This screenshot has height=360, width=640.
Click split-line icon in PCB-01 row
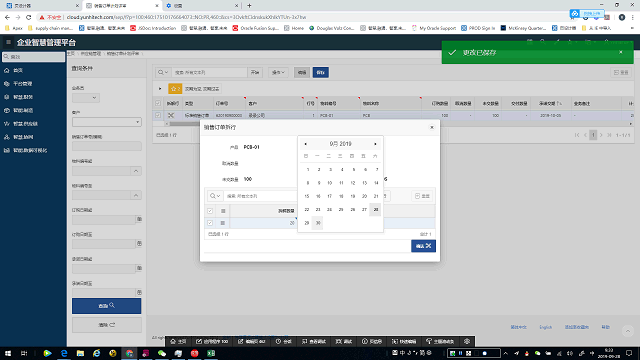[x=171, y=116]
